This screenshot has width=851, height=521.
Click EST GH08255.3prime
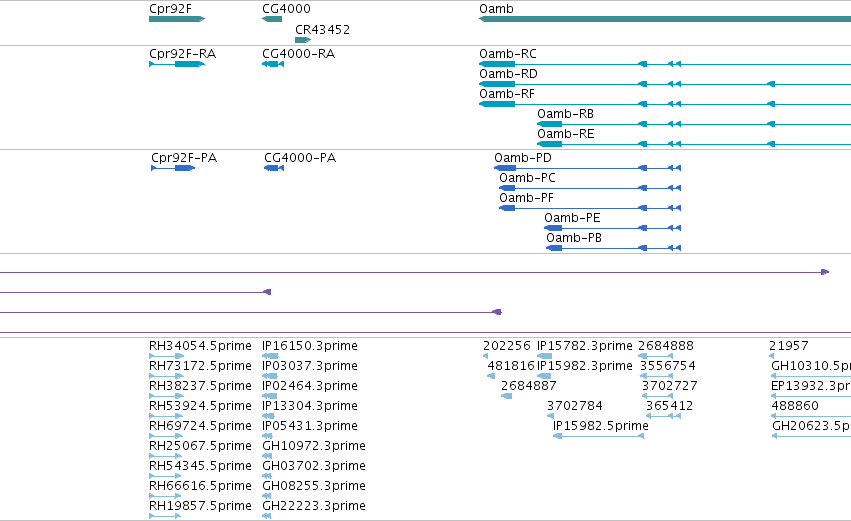click(x=314, y=486)
